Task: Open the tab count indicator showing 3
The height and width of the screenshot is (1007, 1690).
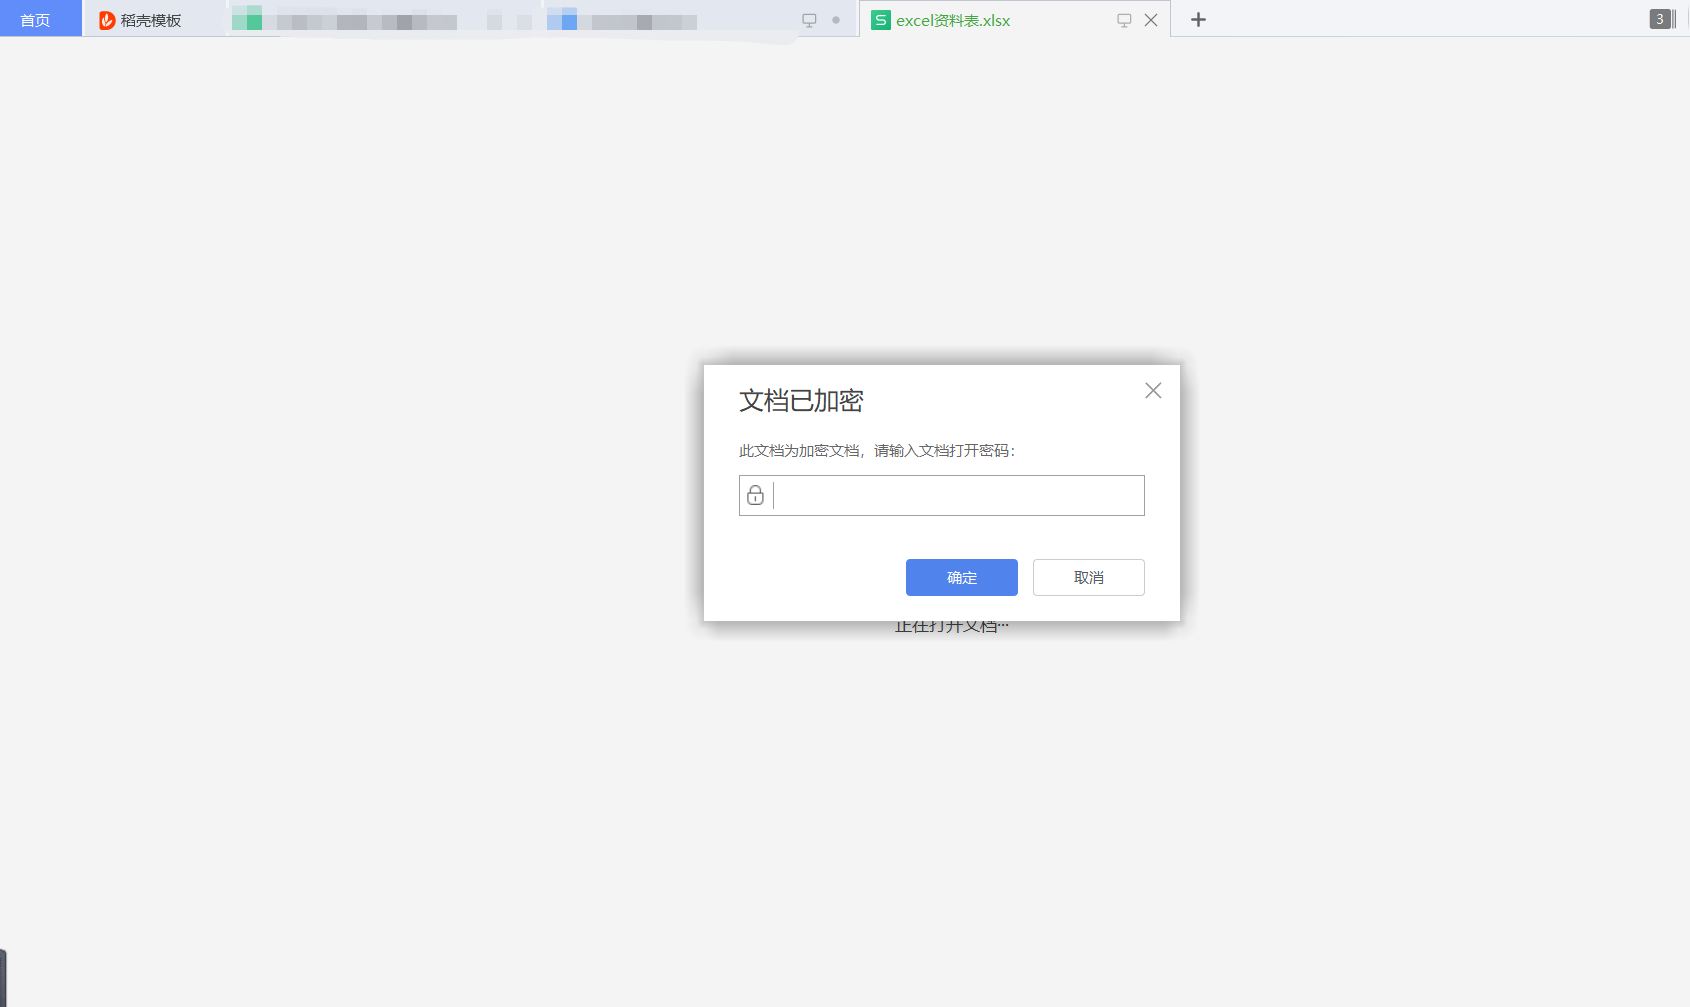Action: click(1660, 19)
